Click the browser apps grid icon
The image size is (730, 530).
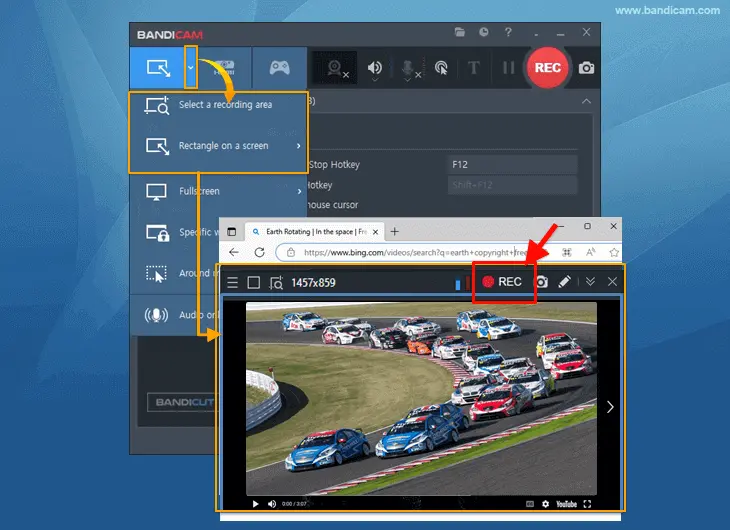pyautogui.click(x=567, y=252)
